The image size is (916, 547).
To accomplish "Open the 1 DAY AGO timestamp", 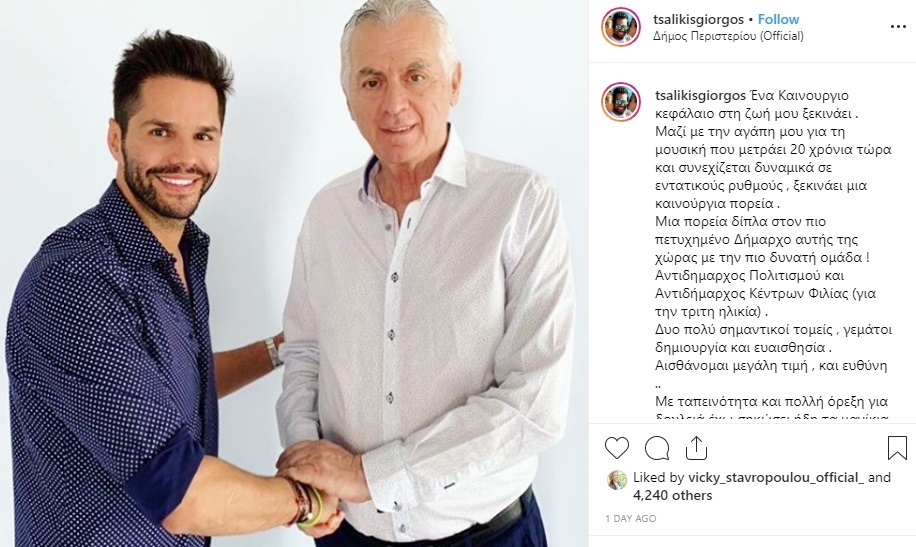I will 630,518.
